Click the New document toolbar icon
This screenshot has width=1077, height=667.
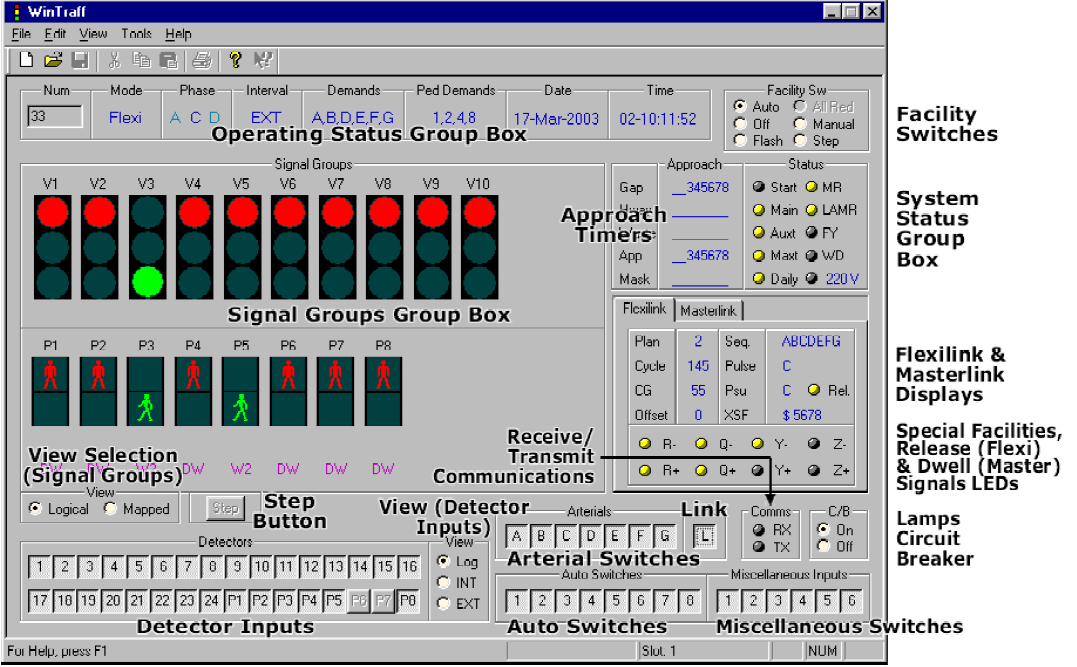[x=26, y=60]
